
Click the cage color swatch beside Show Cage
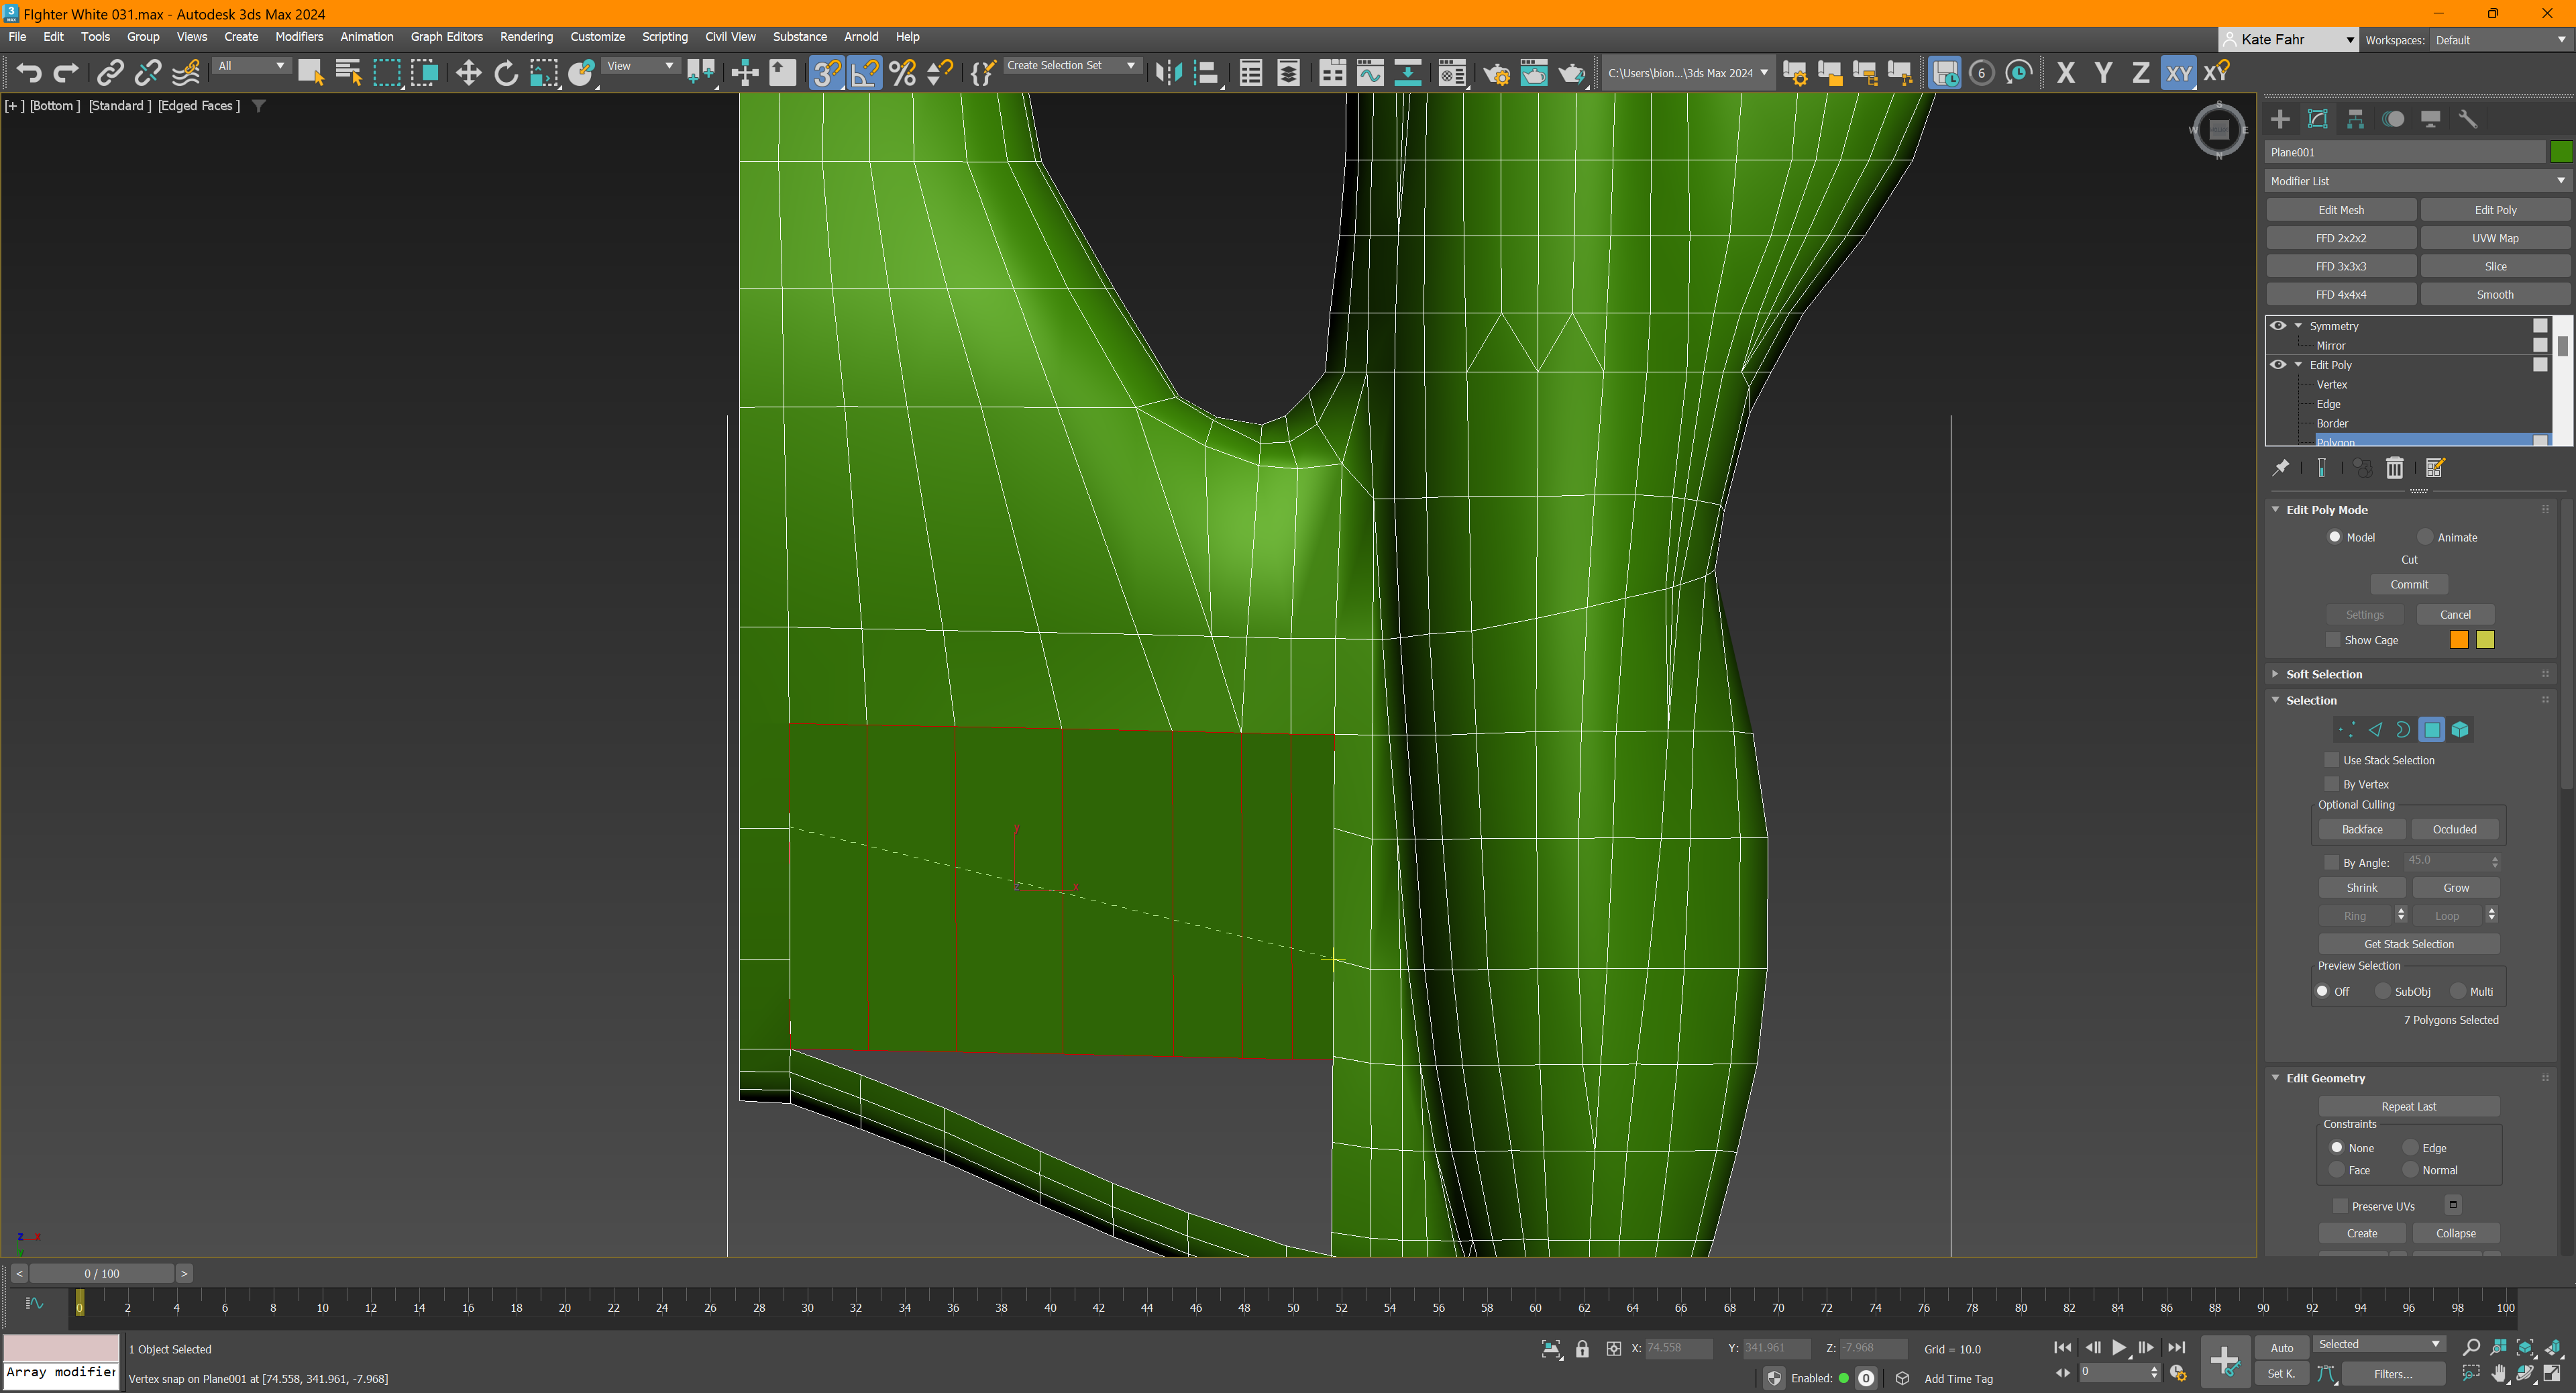(x=2459, y=640)
